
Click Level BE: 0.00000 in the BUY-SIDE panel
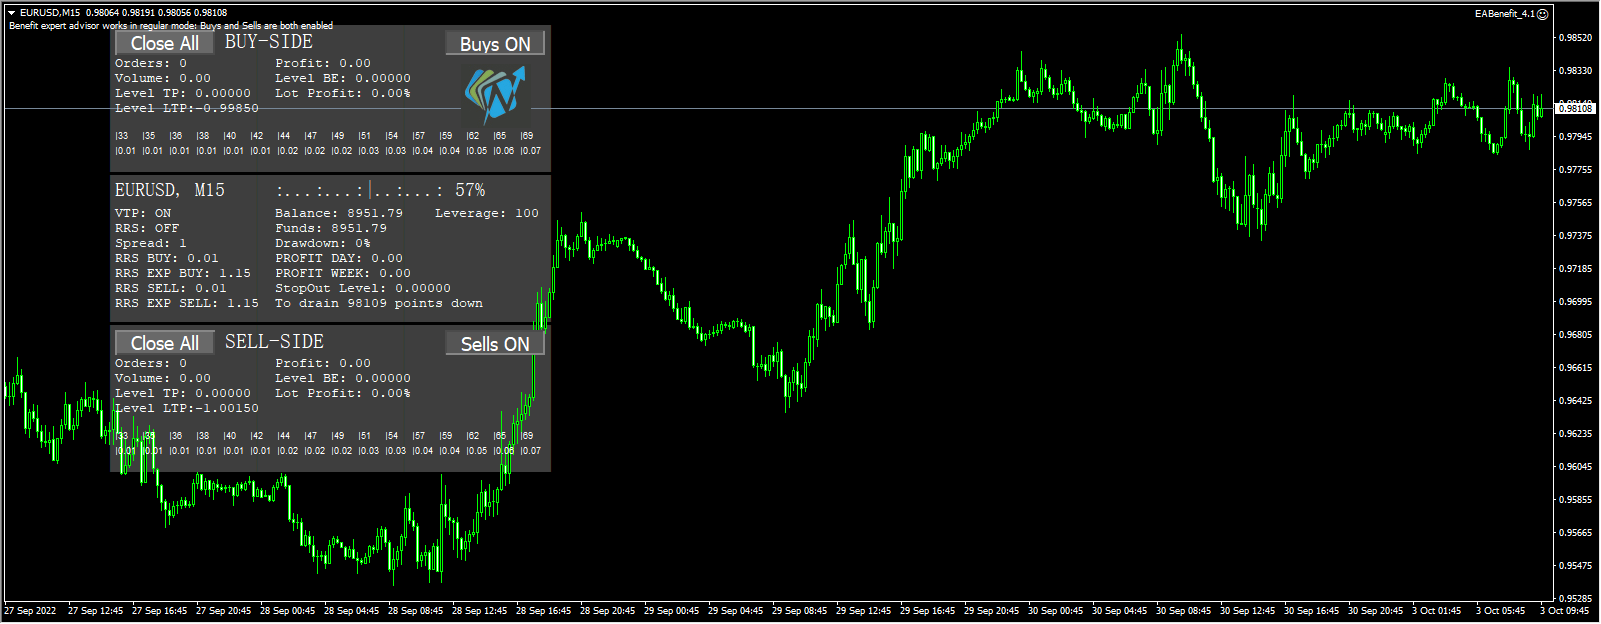click(x=343, y=78)
